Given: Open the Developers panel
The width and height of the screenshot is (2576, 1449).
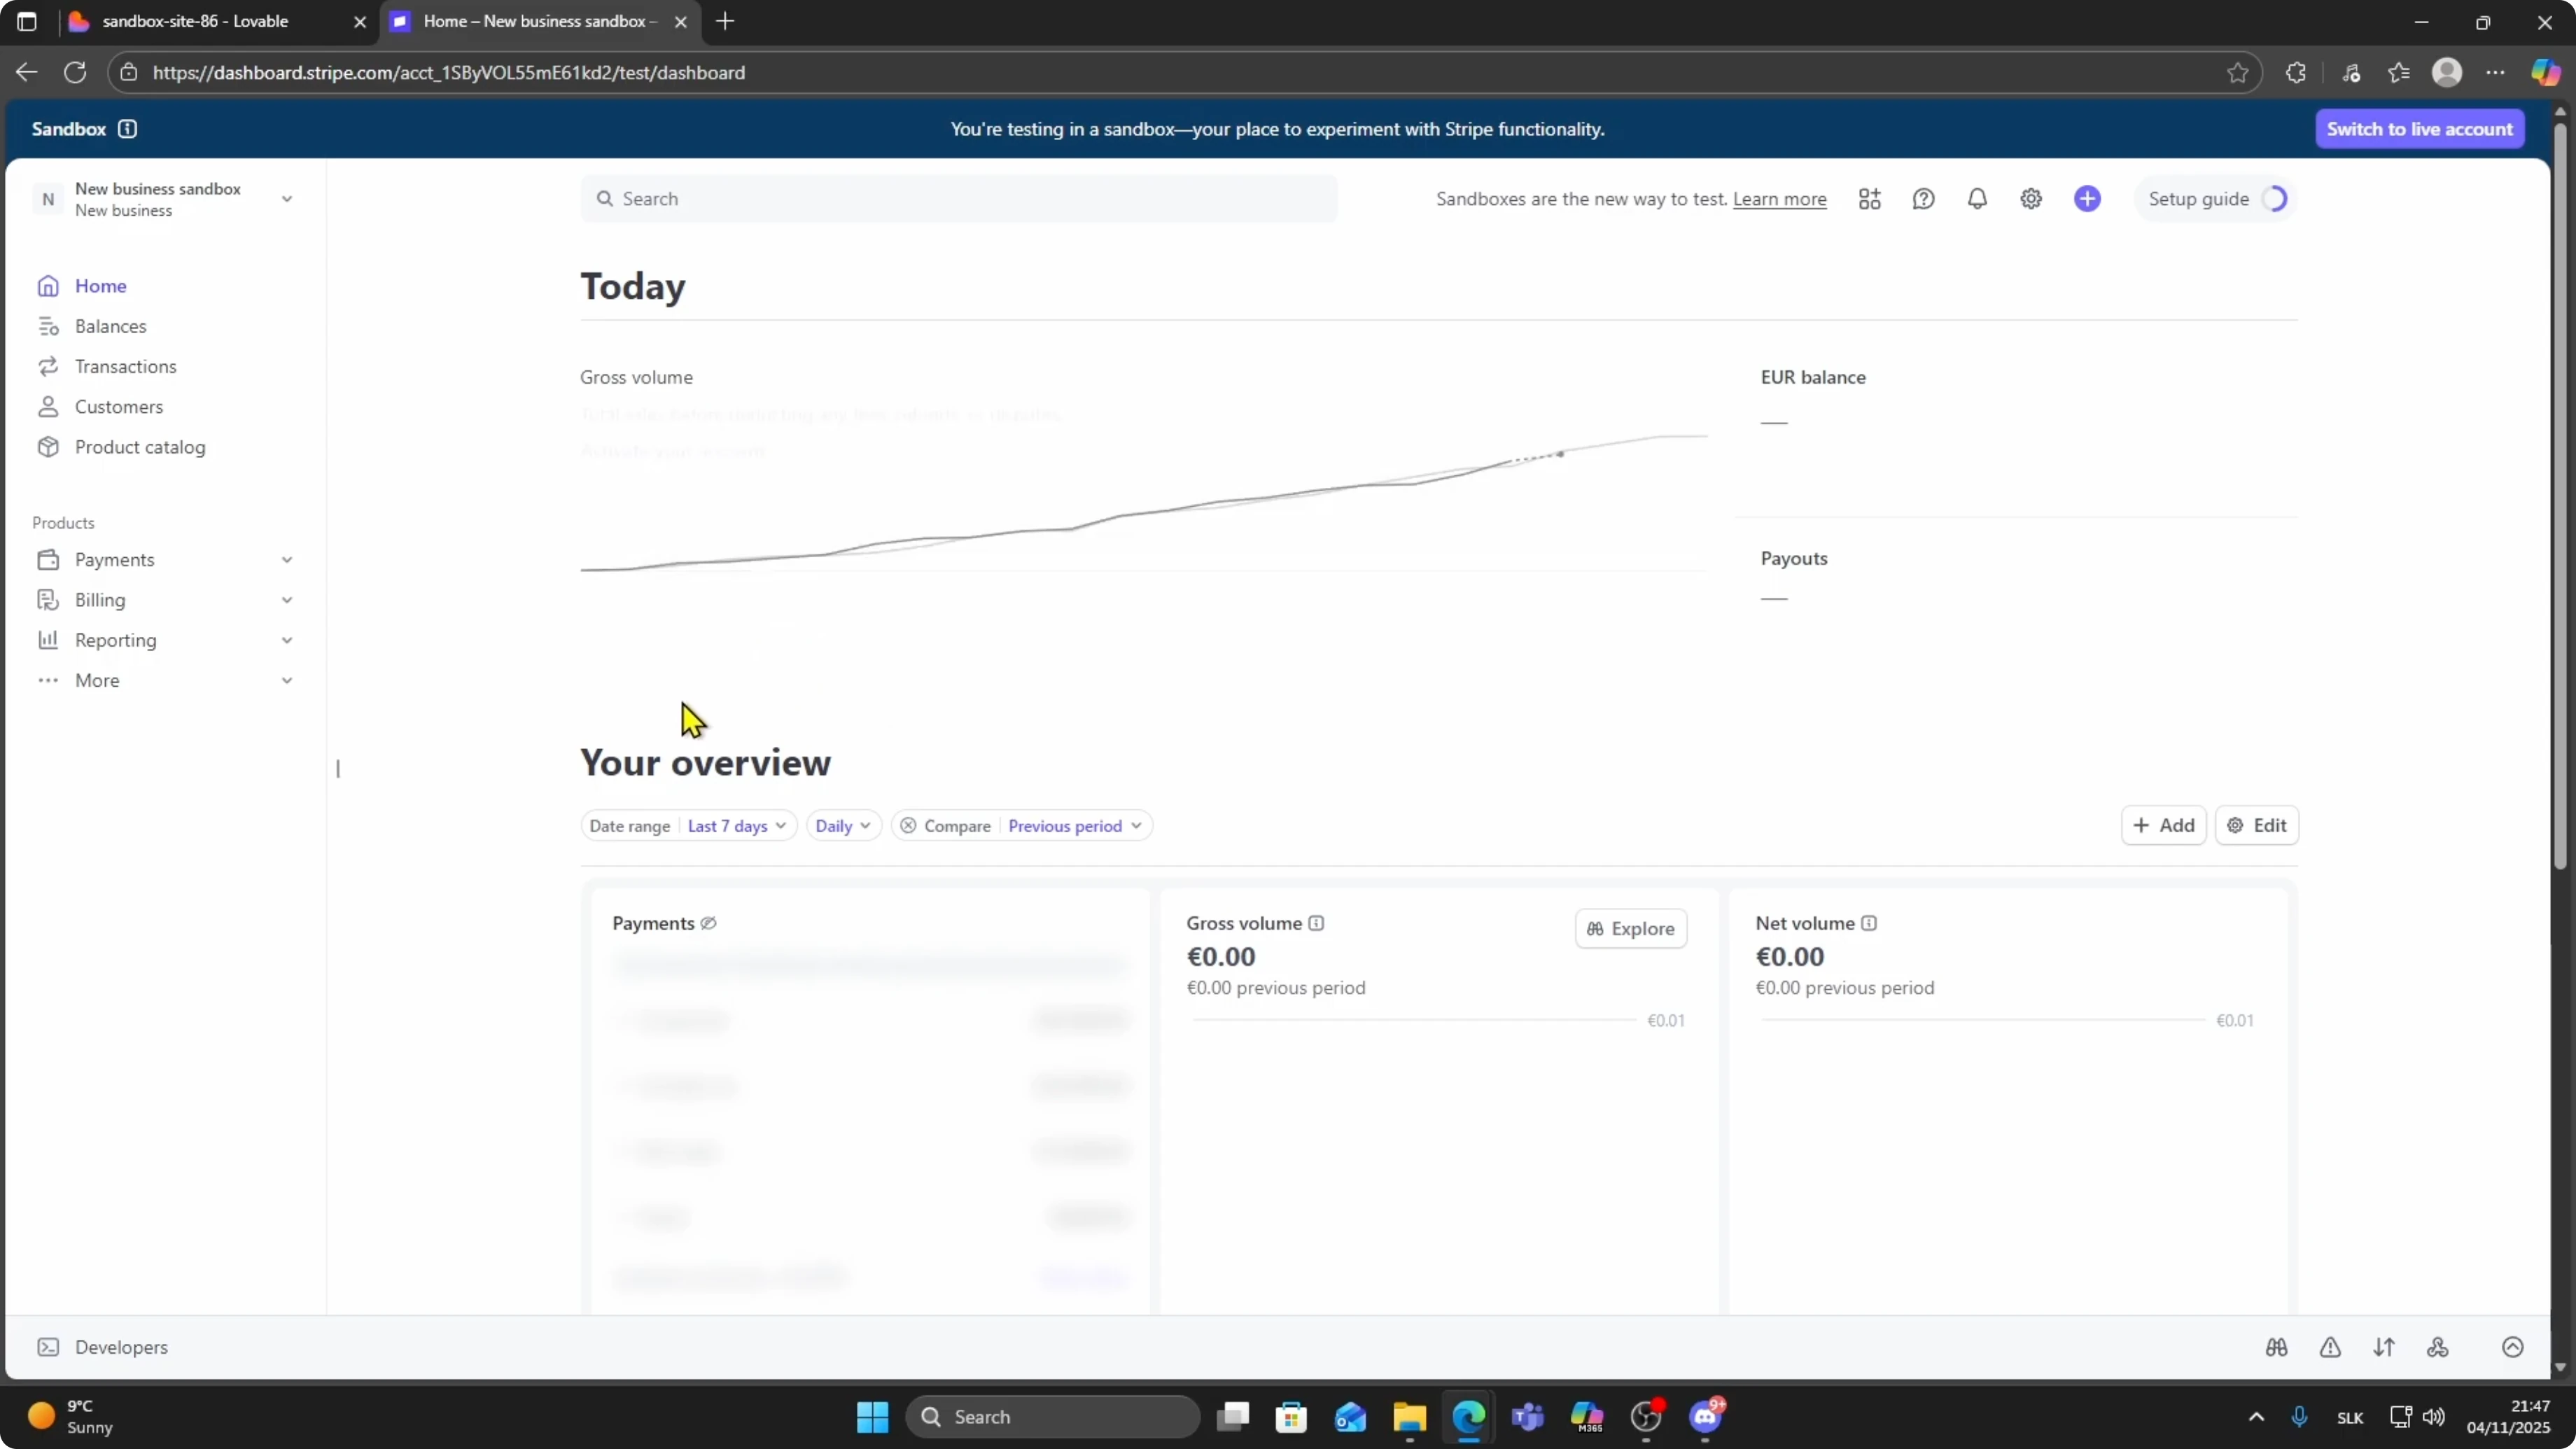Looking at the screenshot, I should (x=102, y=1348).
